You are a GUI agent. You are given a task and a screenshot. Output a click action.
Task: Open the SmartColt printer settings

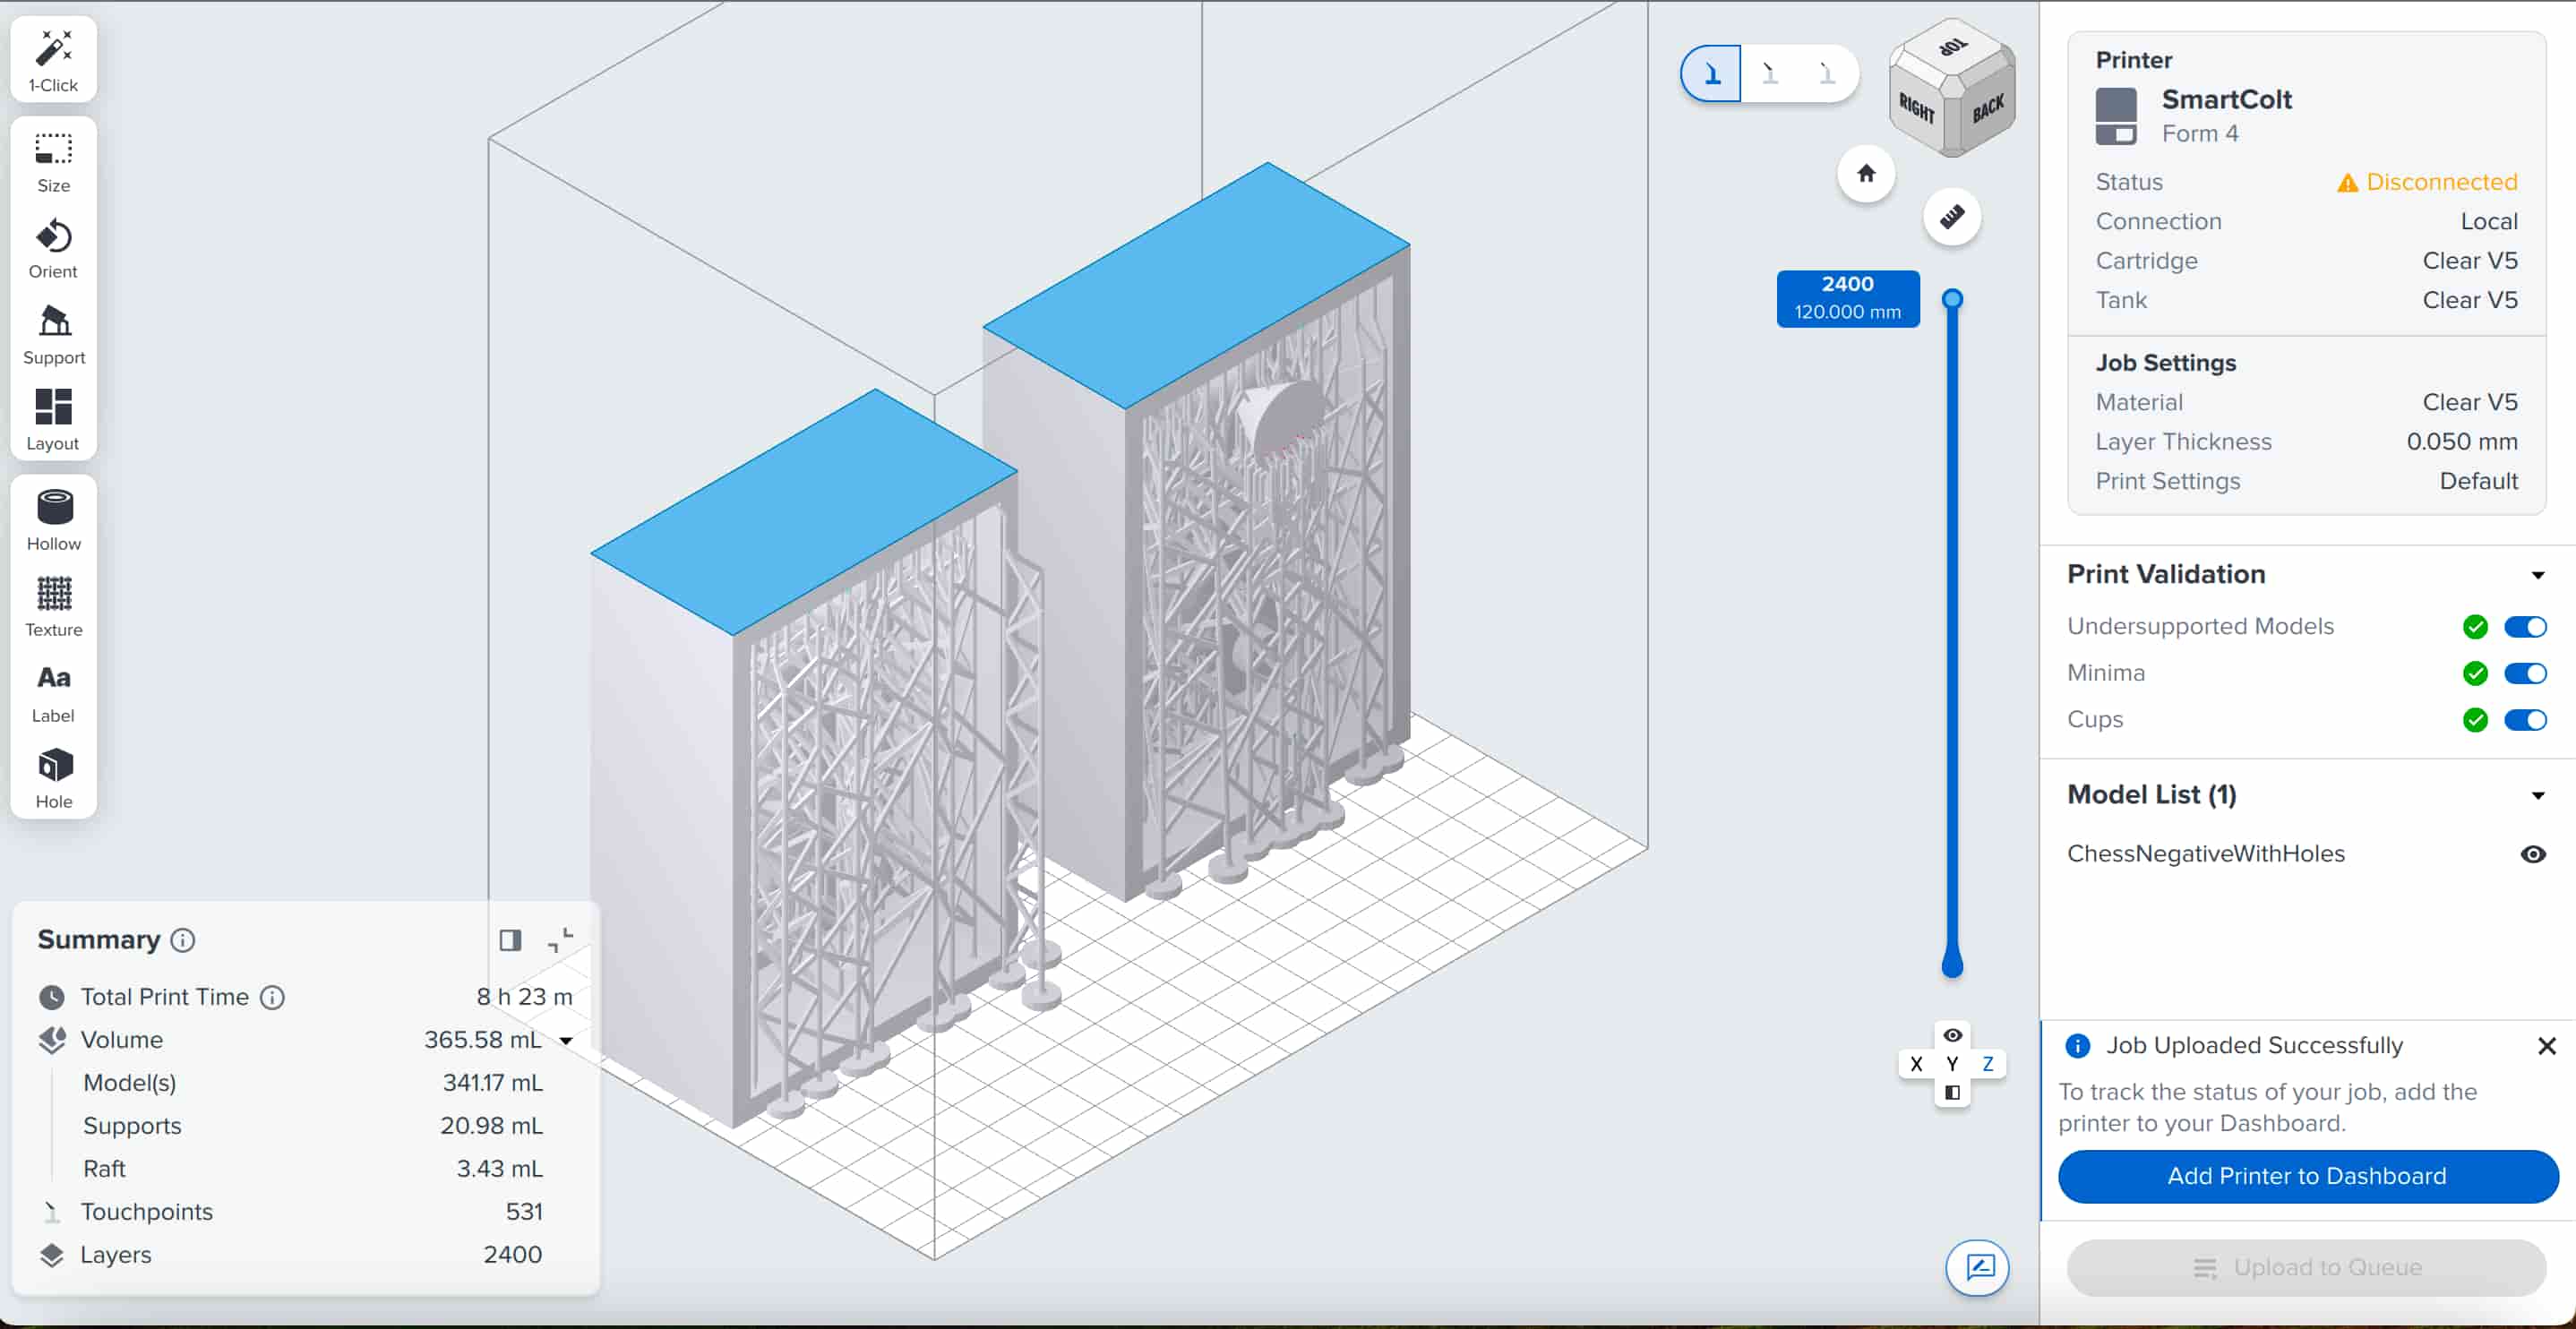point(2226,100)
